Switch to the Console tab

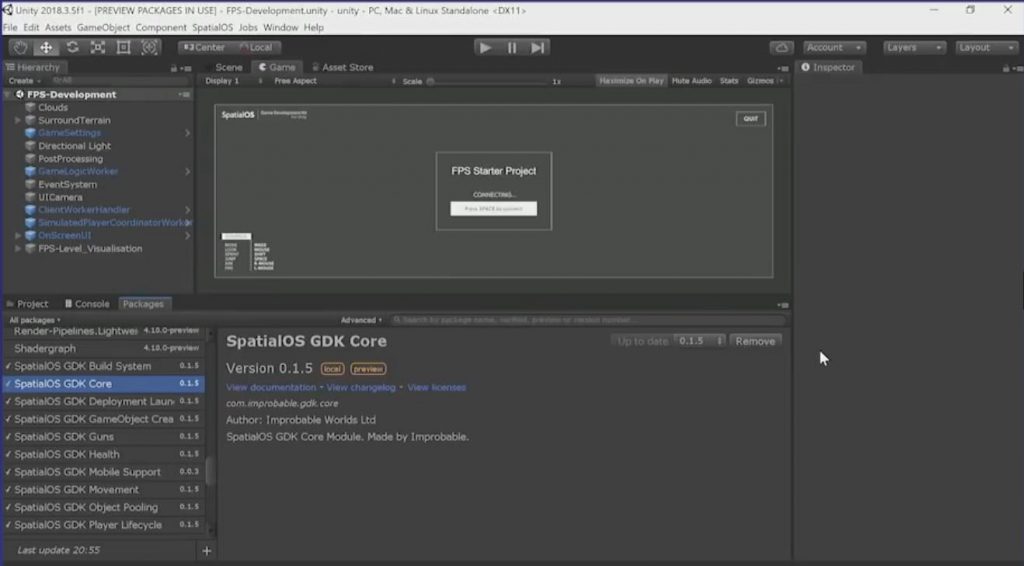[x=87, y=304]
